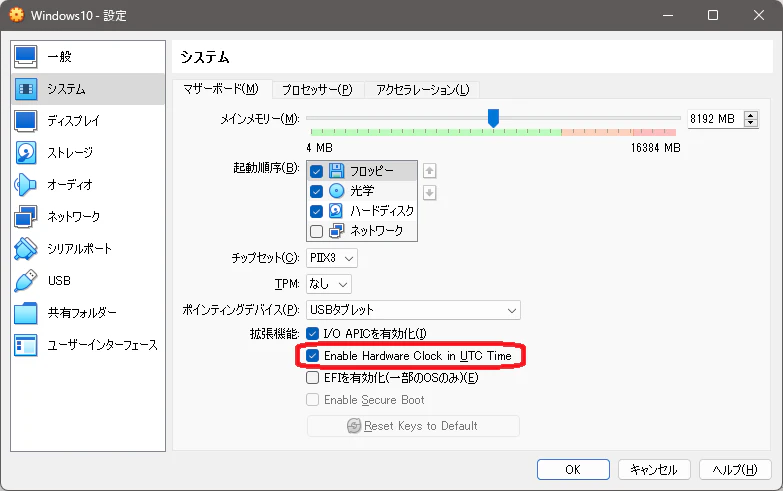
Task: Click the 8192 MB memory input field
Action: click(715, 119)
